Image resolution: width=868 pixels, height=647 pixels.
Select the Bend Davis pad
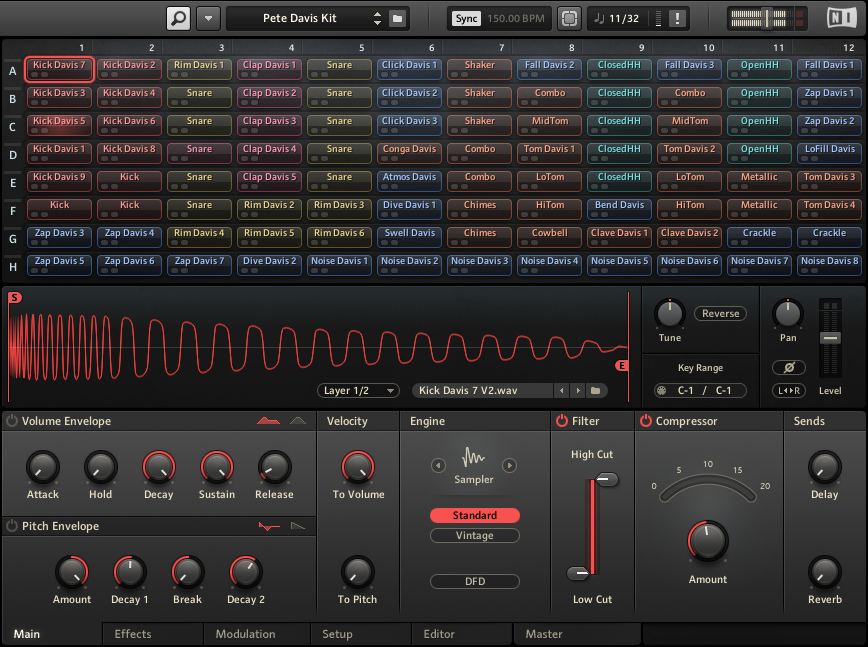pos(619,209)
